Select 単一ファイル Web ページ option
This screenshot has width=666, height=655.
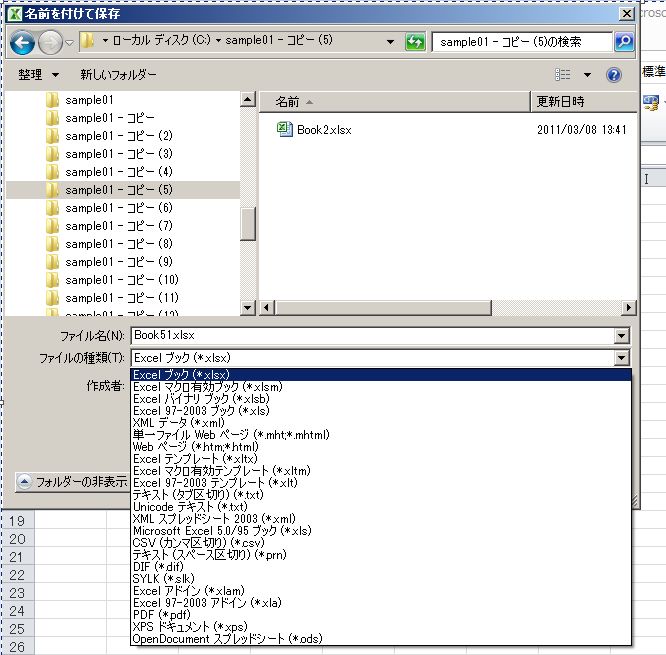pyautogui.click(x=381, y=435)
